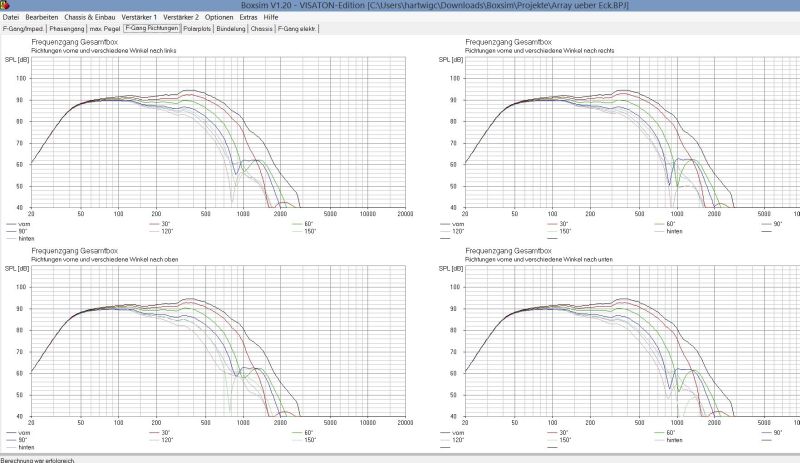Switch to the max. Pegel tab
The height and width of the screenshot is (463, 800).
point(105,29)
